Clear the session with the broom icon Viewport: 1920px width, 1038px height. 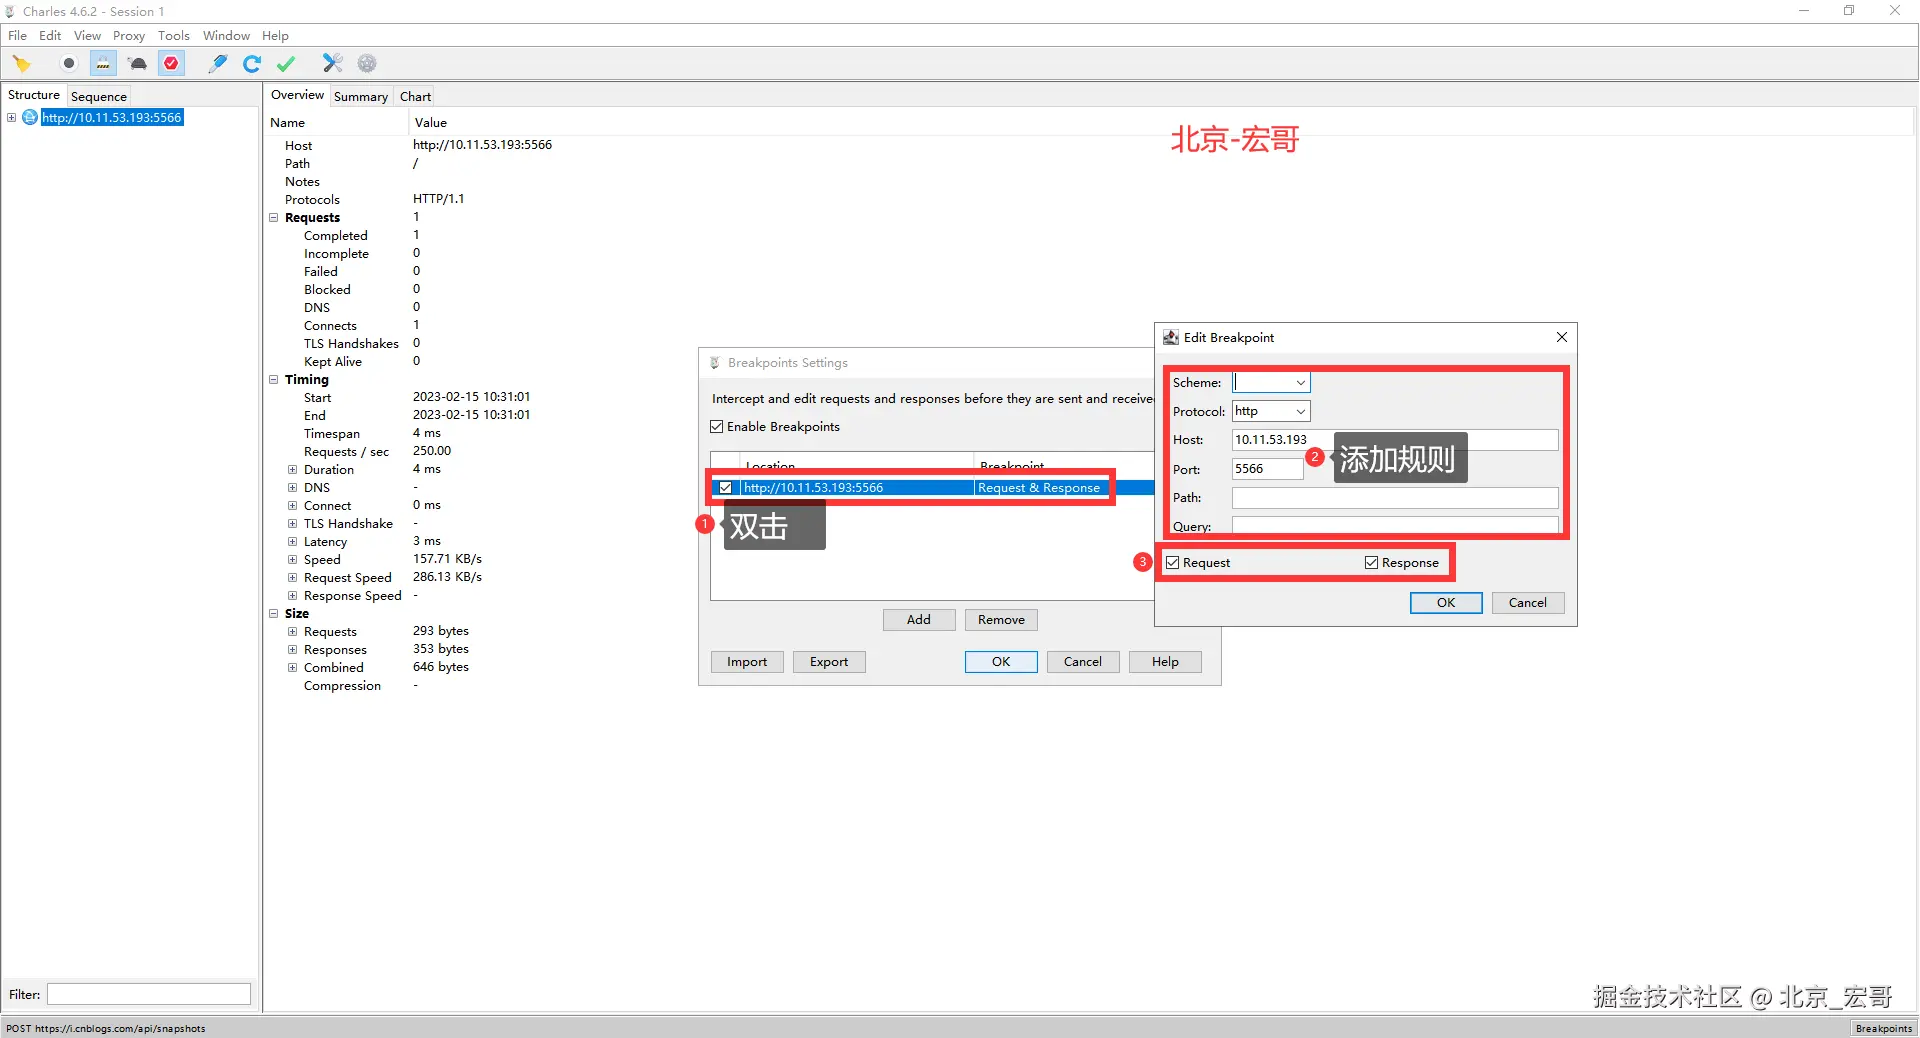tap(22, 64)
